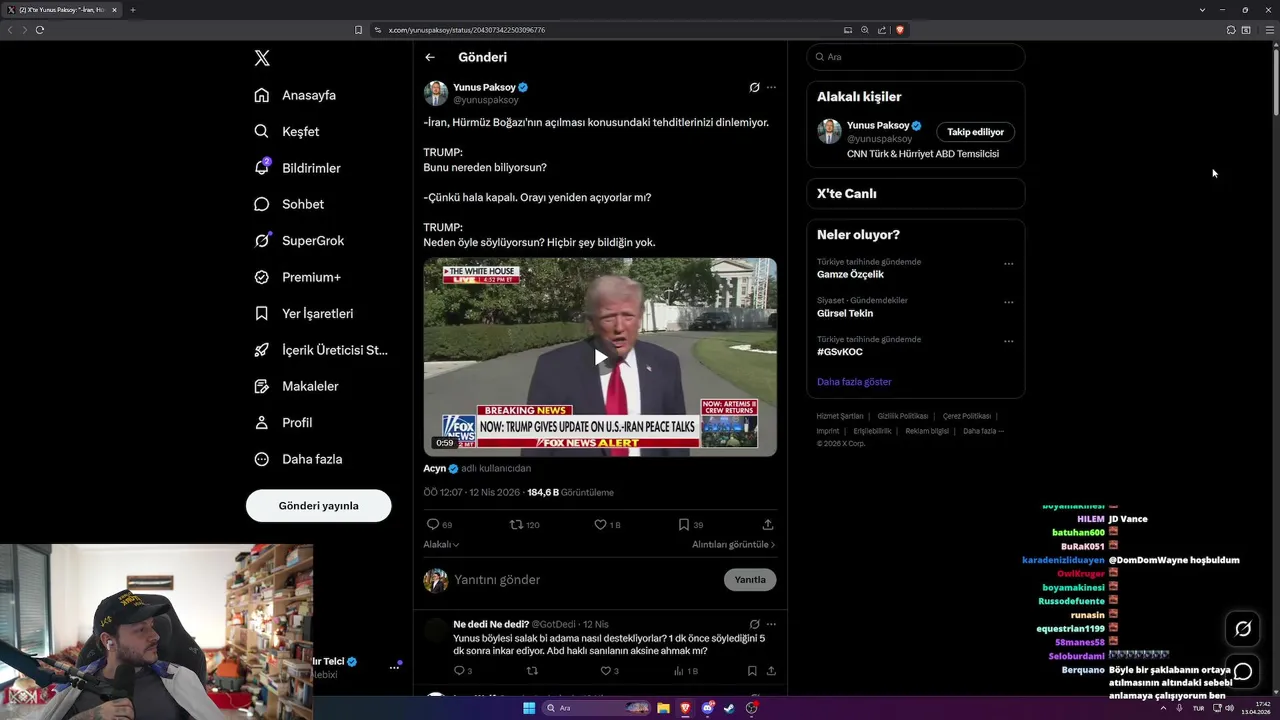Image resolution: width=1280 pixels, height=720 pixels.
Task: Reload the browser page
Action: click(40, 30)
